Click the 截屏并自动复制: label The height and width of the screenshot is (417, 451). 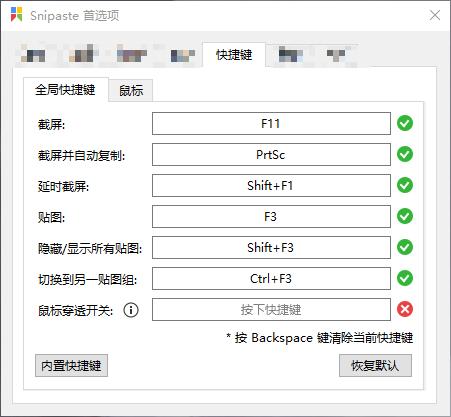tap(81, 156)
